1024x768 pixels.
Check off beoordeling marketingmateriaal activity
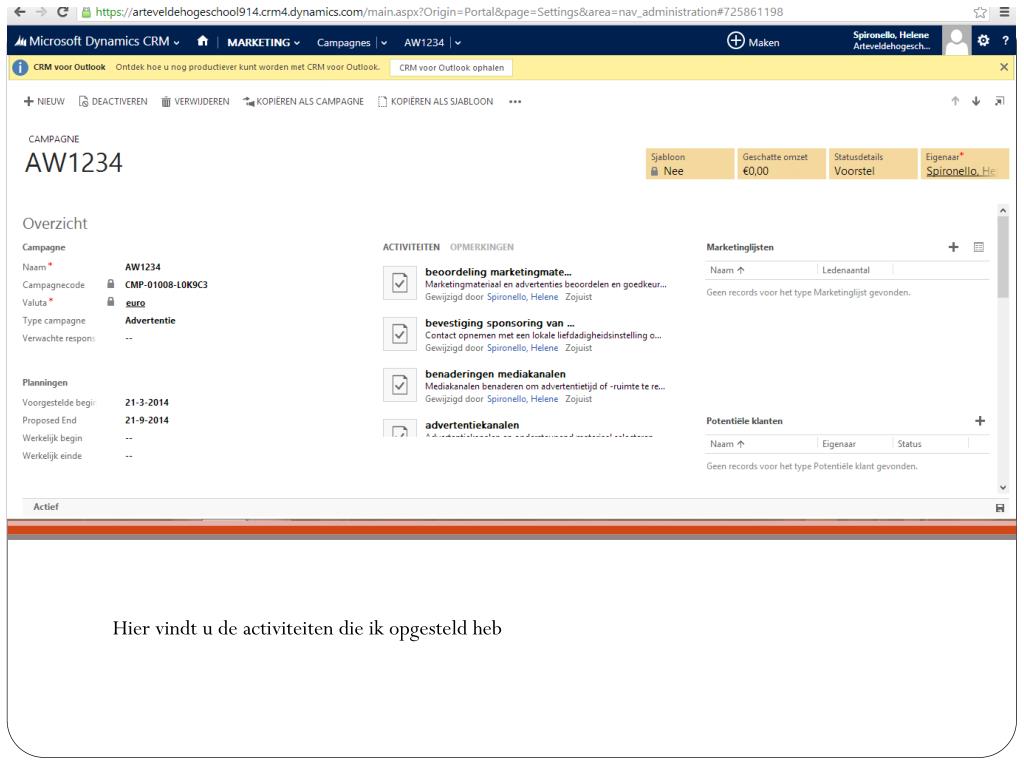[x=397, y=282]
